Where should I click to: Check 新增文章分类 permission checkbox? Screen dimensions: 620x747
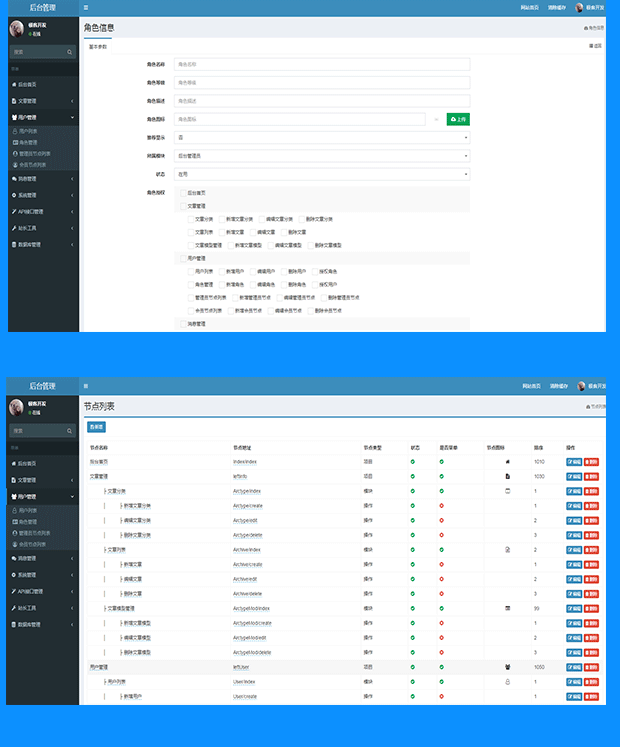click(x=222, y=219)
